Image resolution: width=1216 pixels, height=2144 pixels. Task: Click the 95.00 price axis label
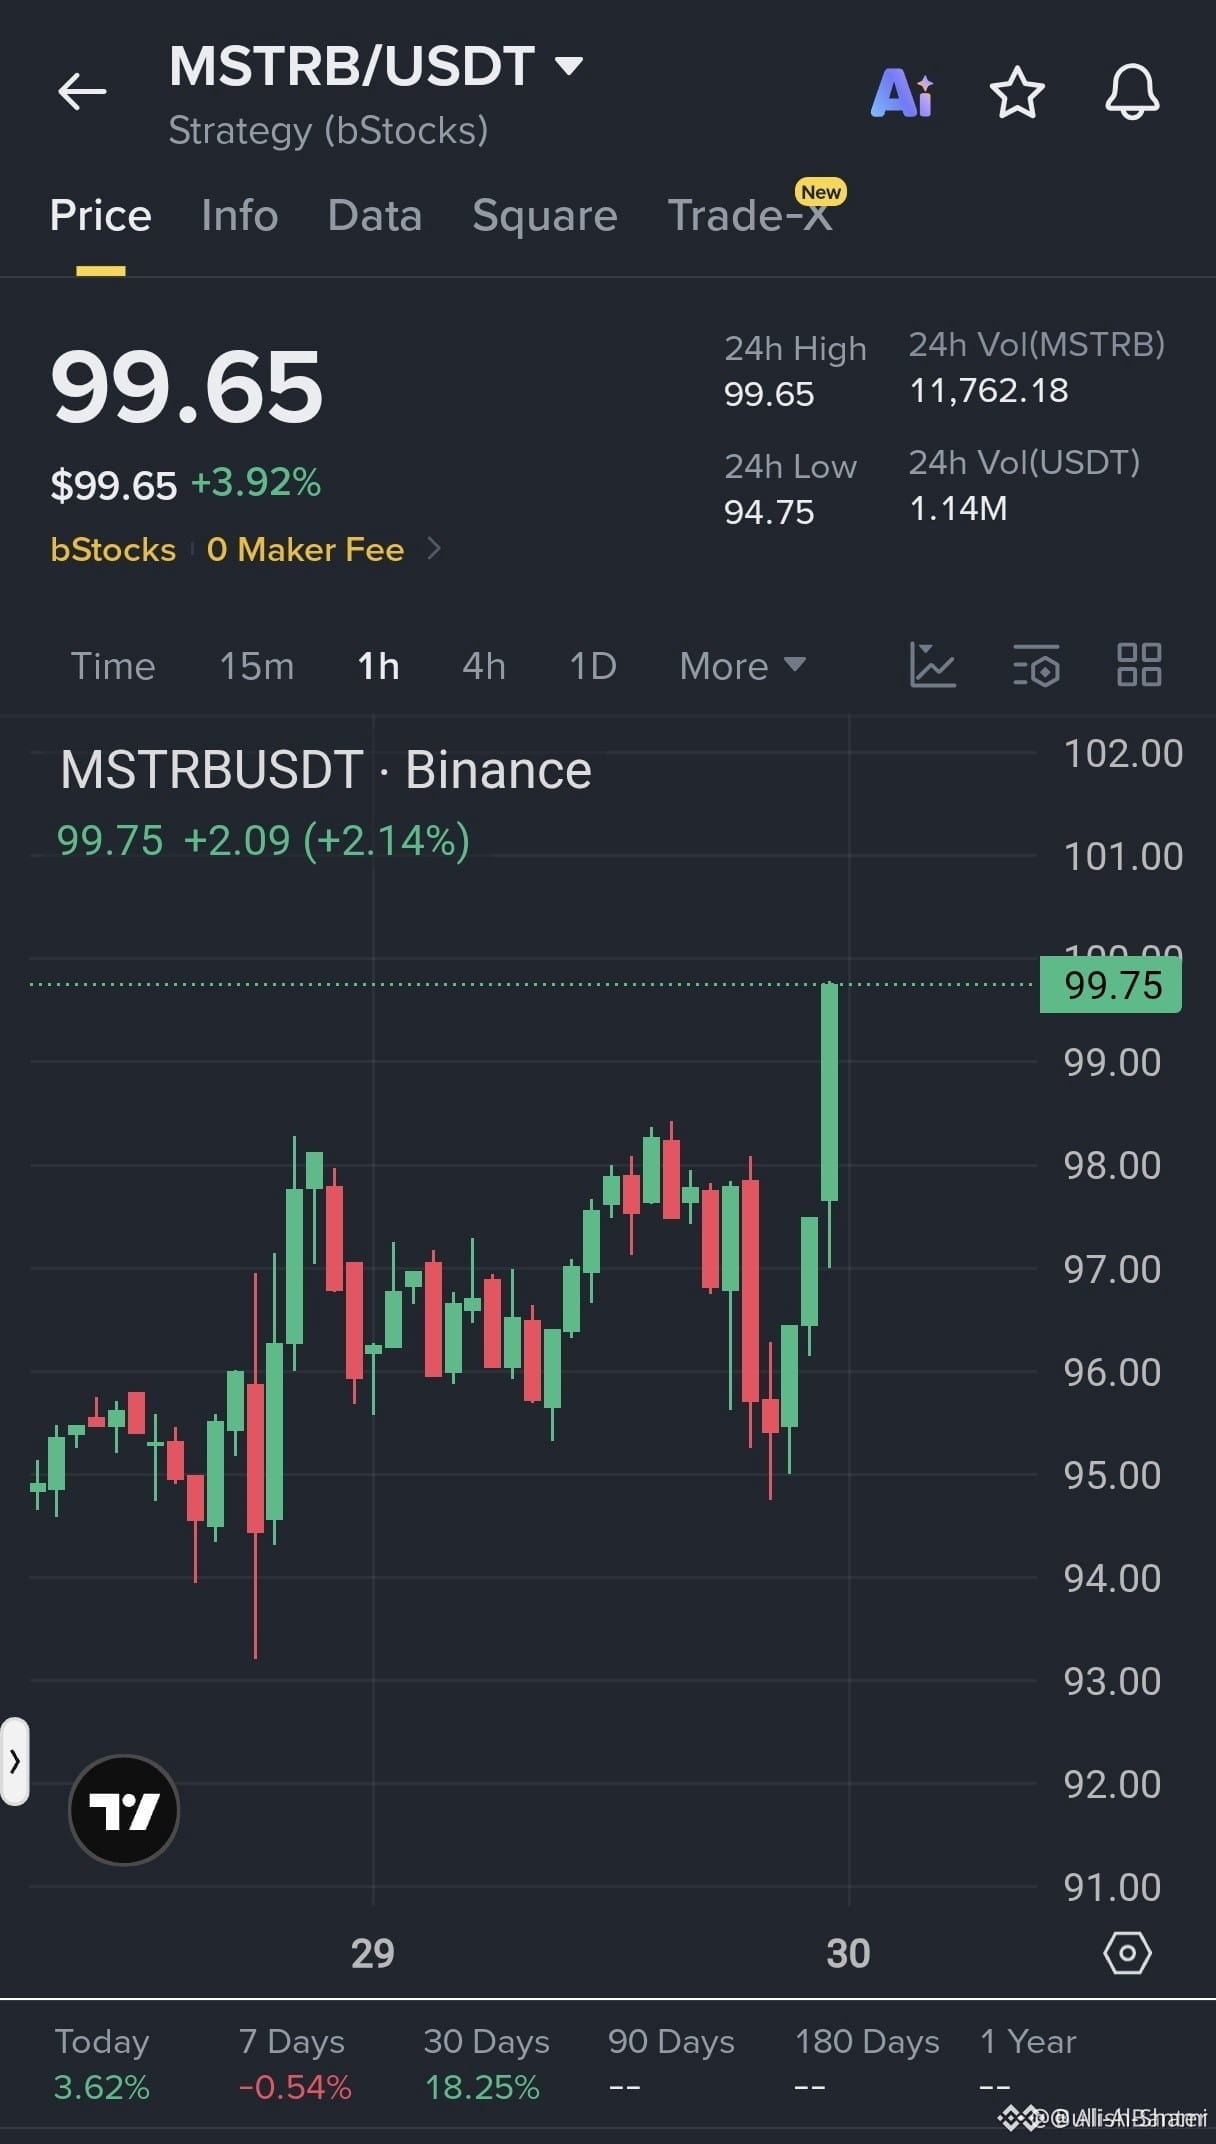[1112, 1475]
